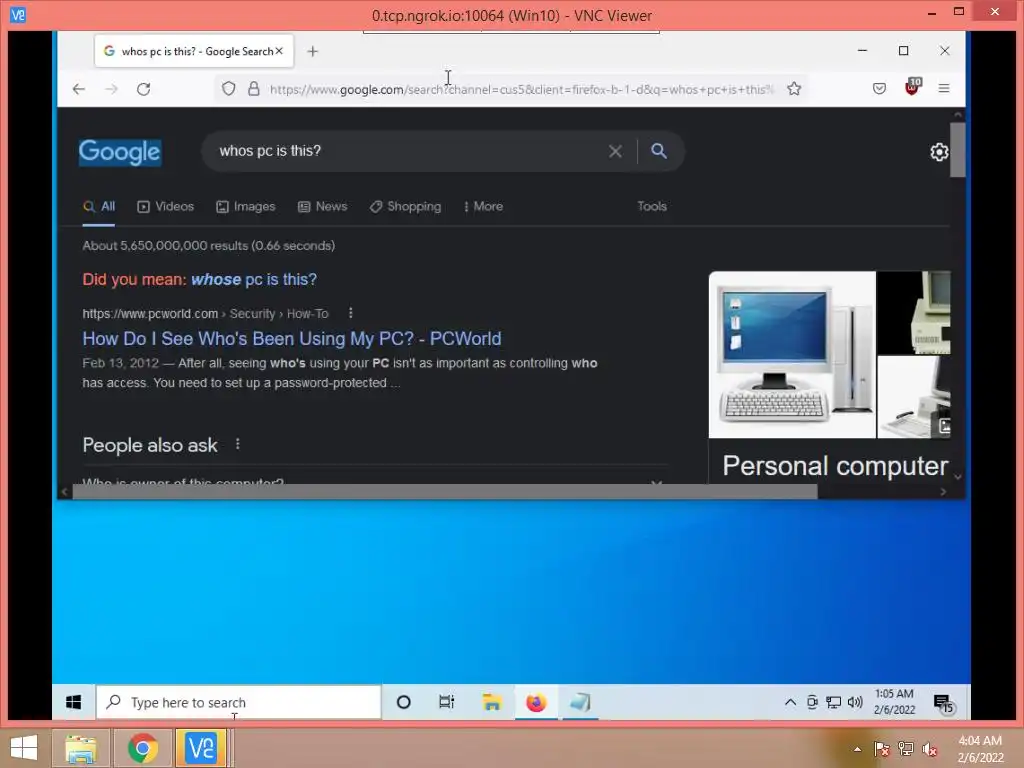Open a new Firefox tab

pos(313,51)
